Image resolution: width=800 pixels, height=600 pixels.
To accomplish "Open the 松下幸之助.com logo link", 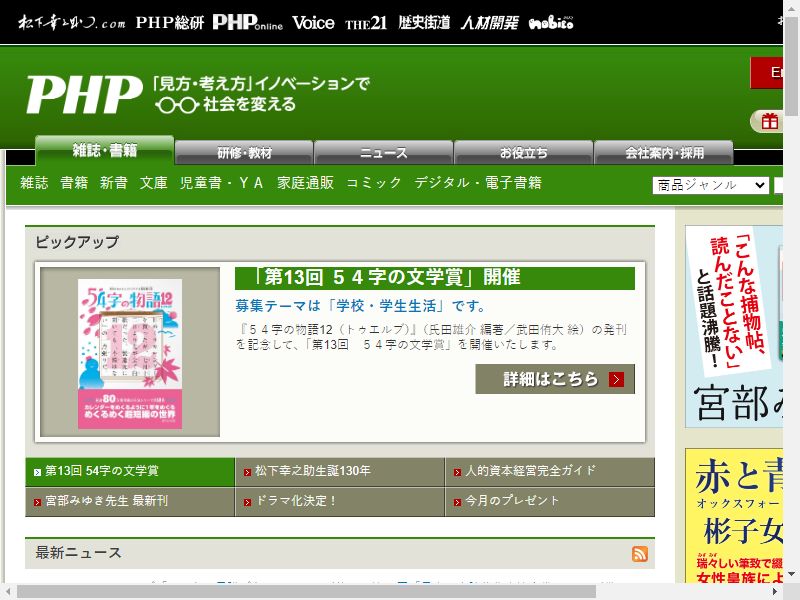I will tap(72, 22).
